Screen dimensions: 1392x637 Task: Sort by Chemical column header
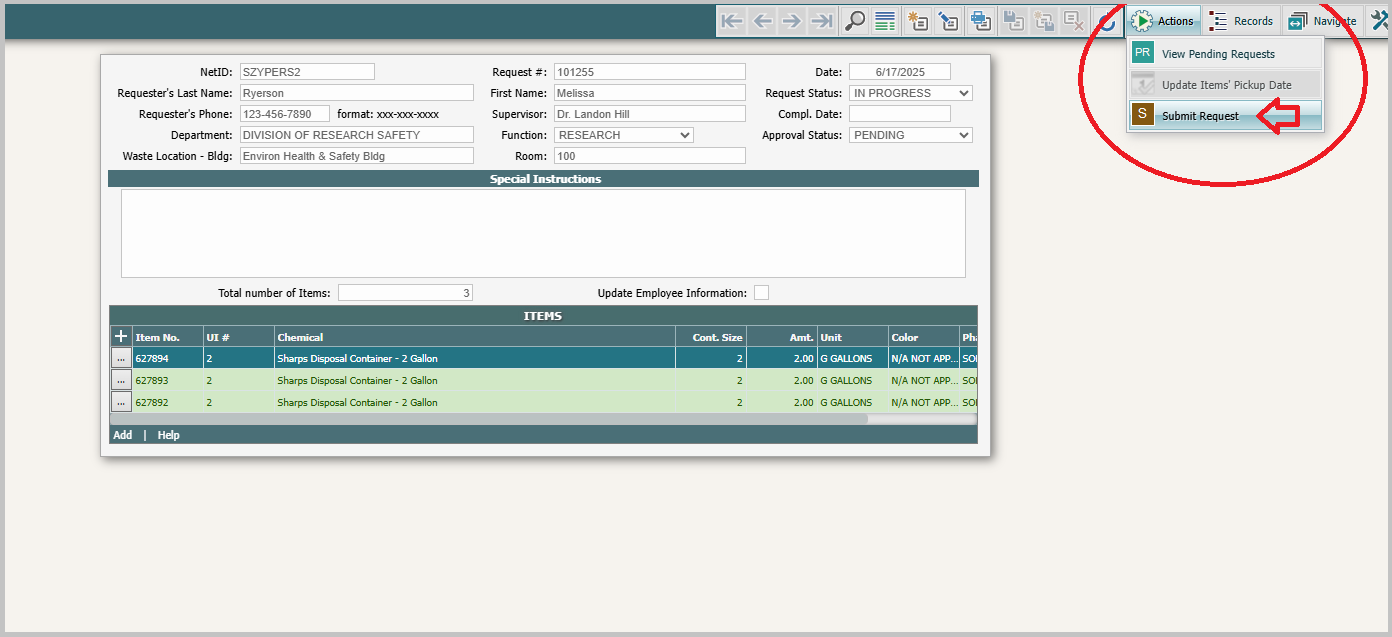[x=475, y=337]
